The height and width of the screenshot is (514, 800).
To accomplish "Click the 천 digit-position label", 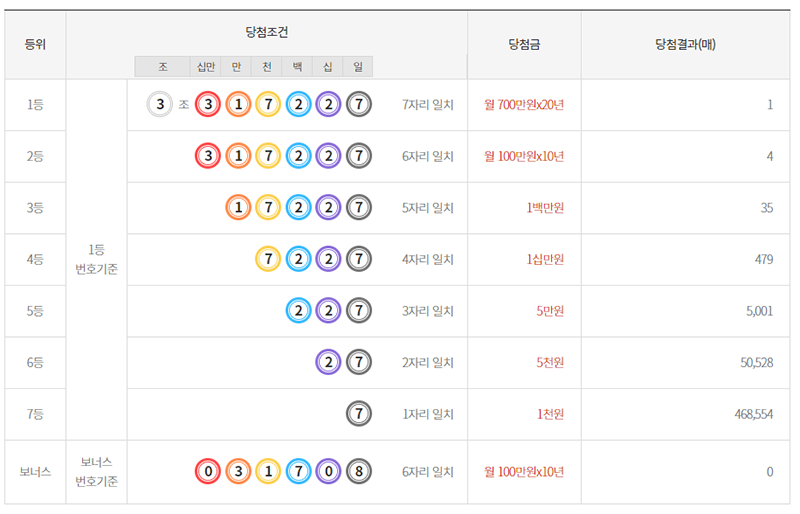I will click(267, 67).
